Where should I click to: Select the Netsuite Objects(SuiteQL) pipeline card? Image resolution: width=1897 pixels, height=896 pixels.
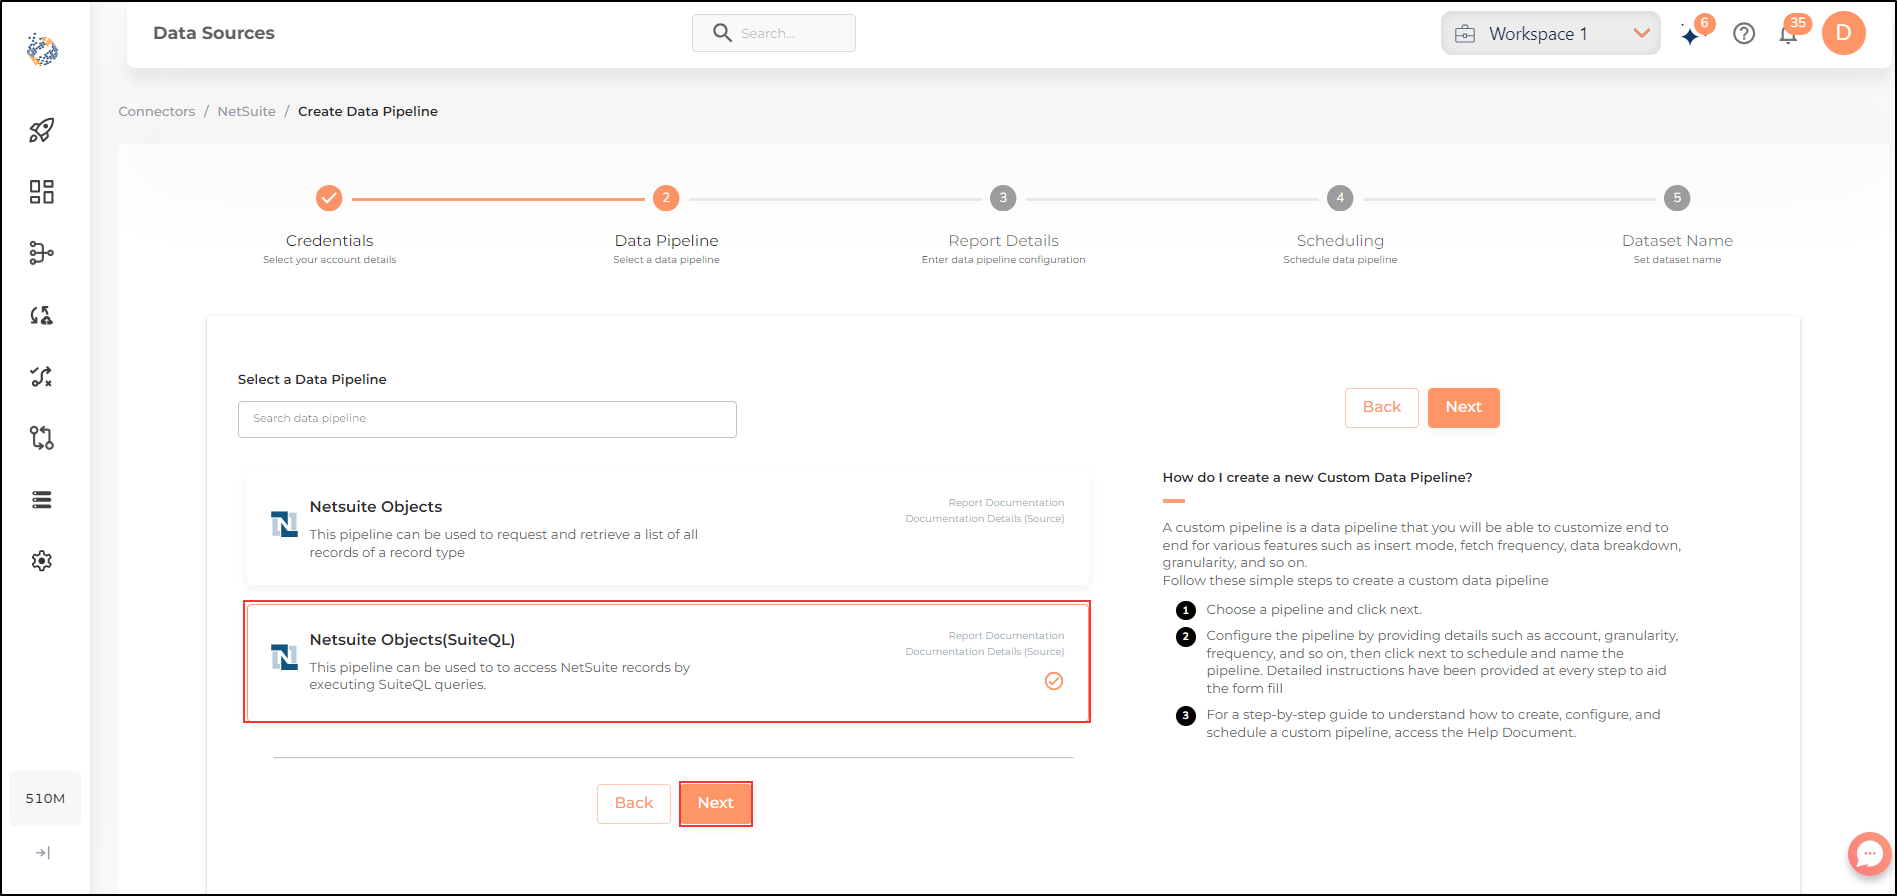click(x=668, y=661)
